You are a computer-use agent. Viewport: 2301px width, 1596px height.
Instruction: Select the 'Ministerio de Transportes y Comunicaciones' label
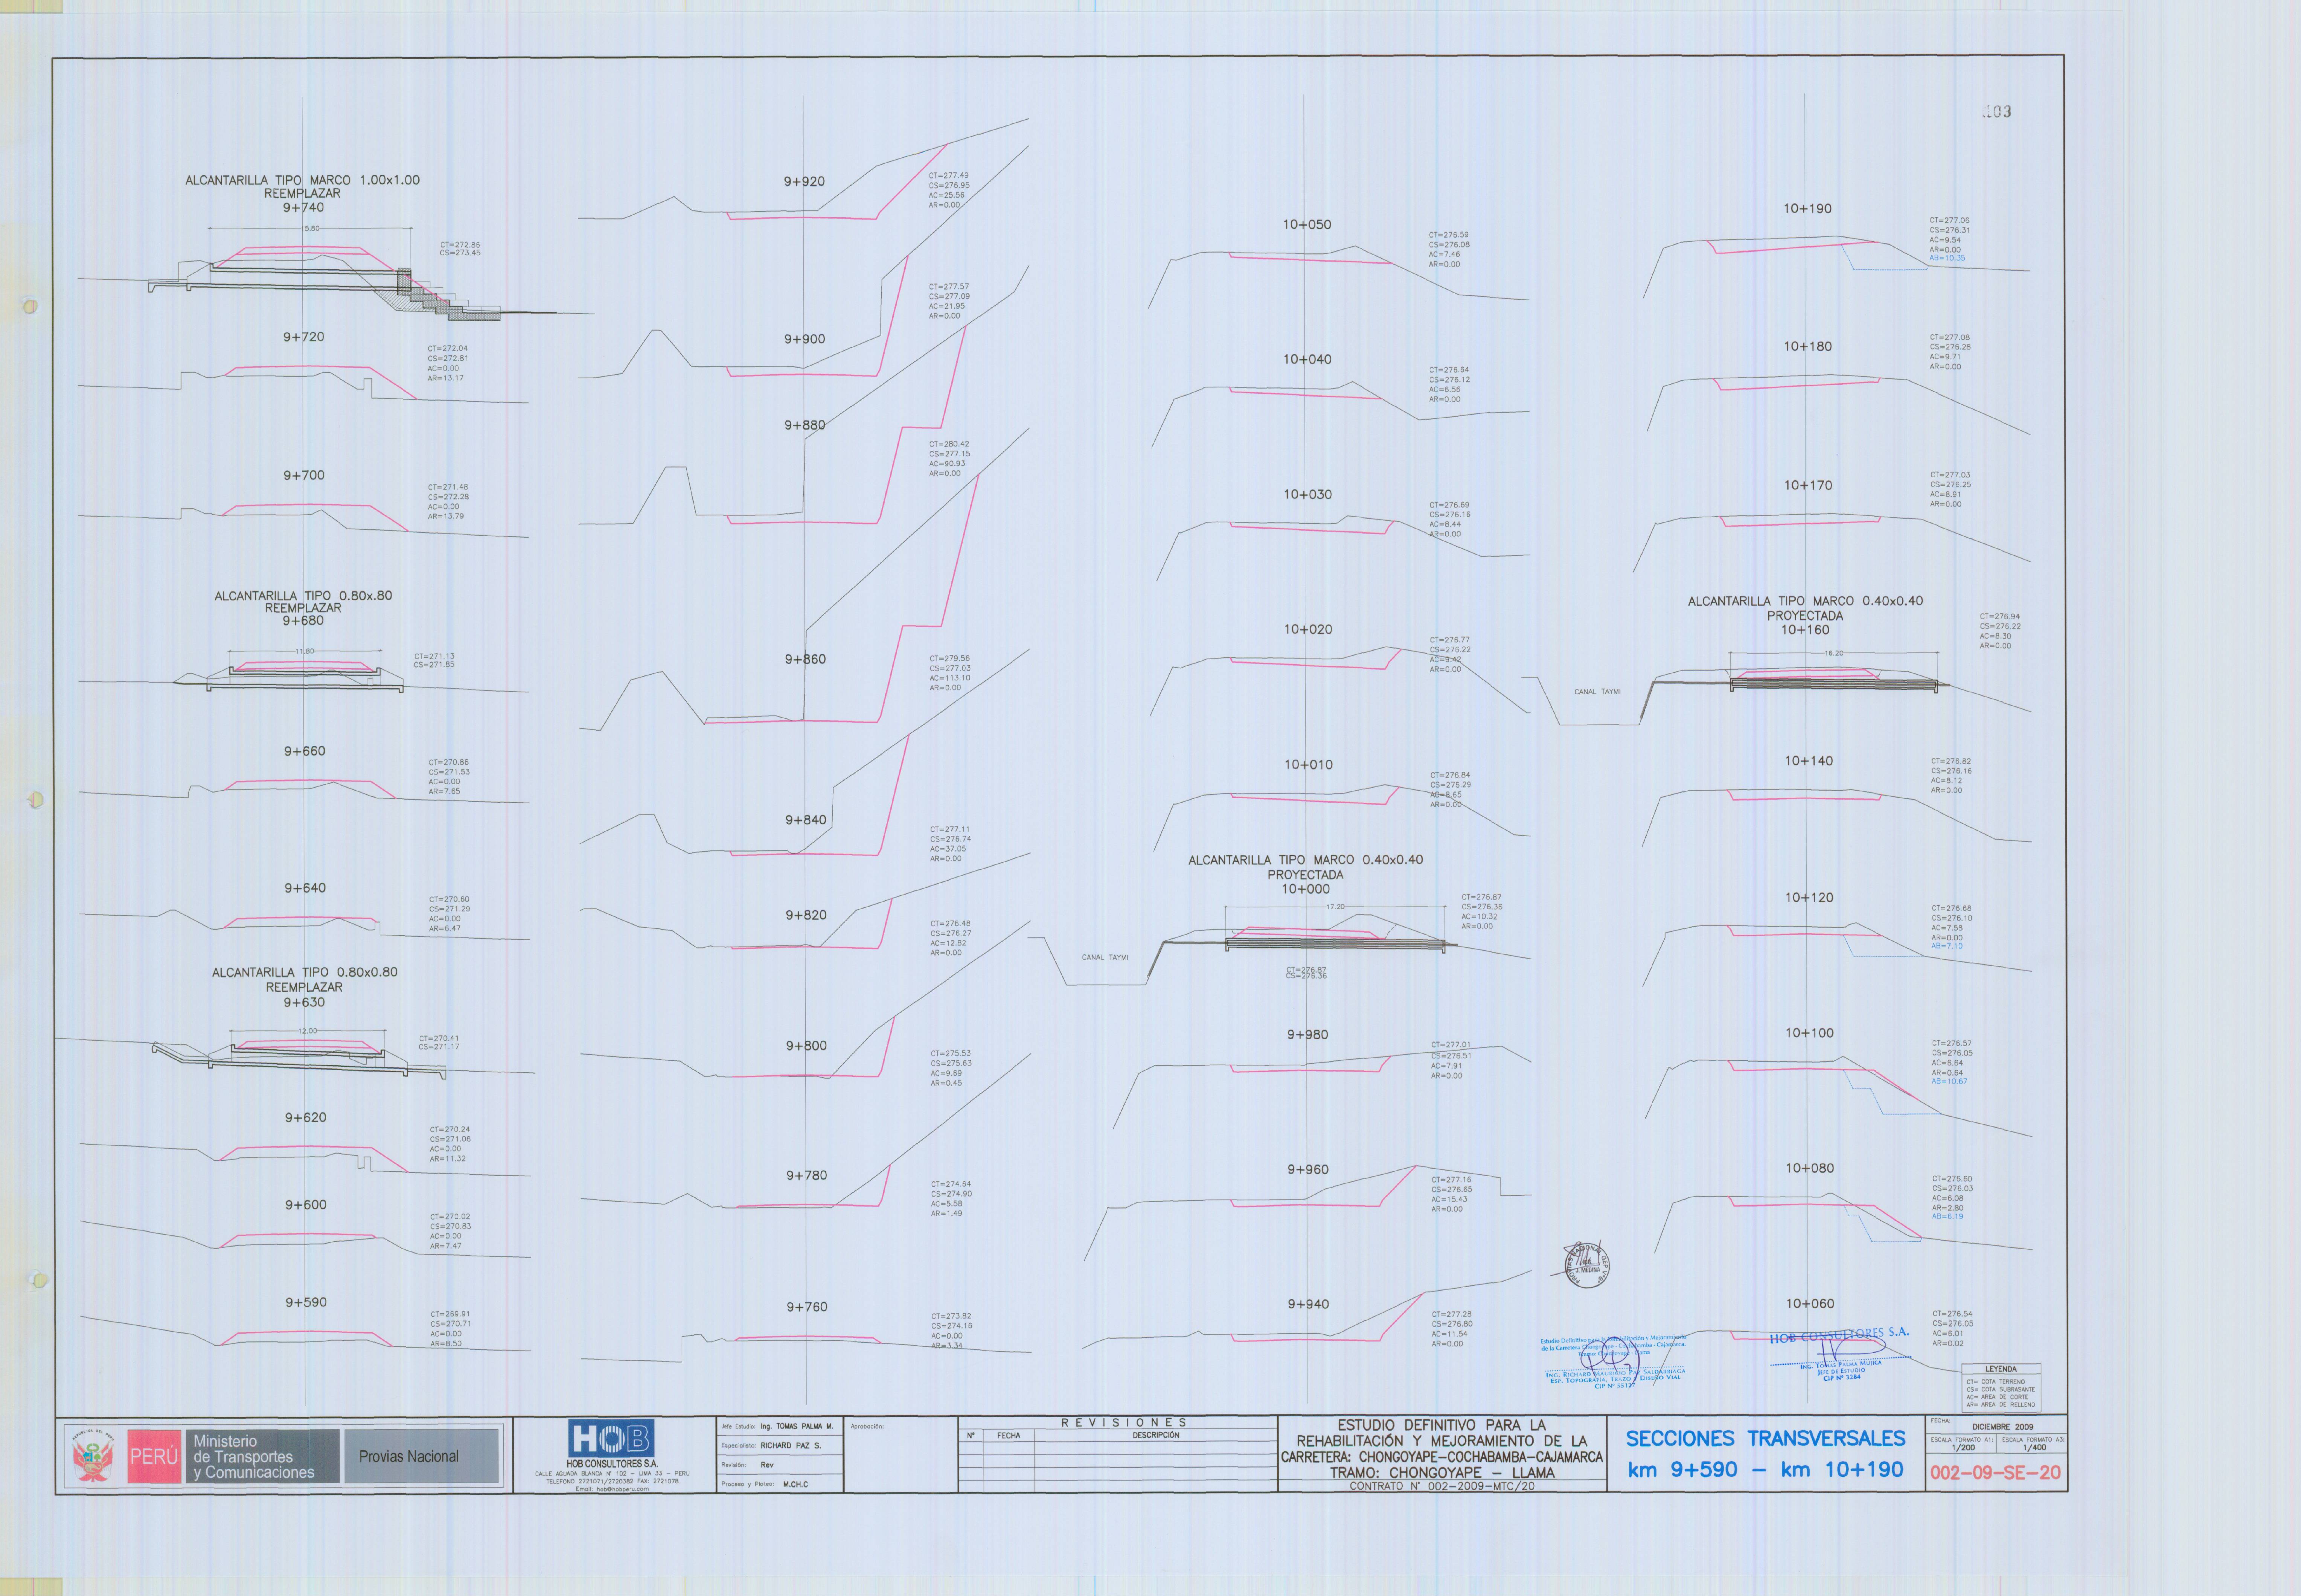(254, 1457)
